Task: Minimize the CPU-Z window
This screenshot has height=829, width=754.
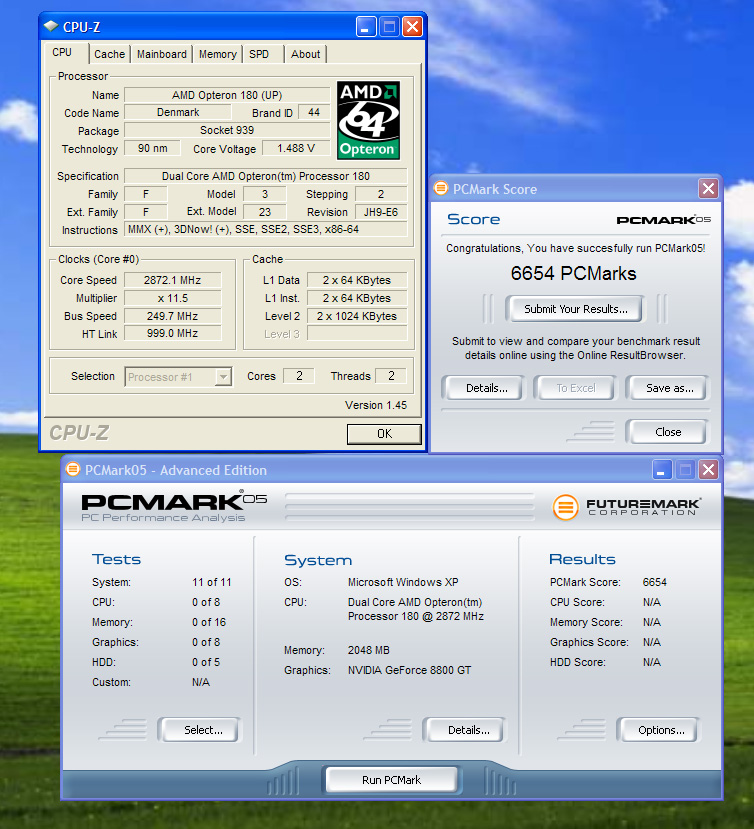Action: coord(366,26)
